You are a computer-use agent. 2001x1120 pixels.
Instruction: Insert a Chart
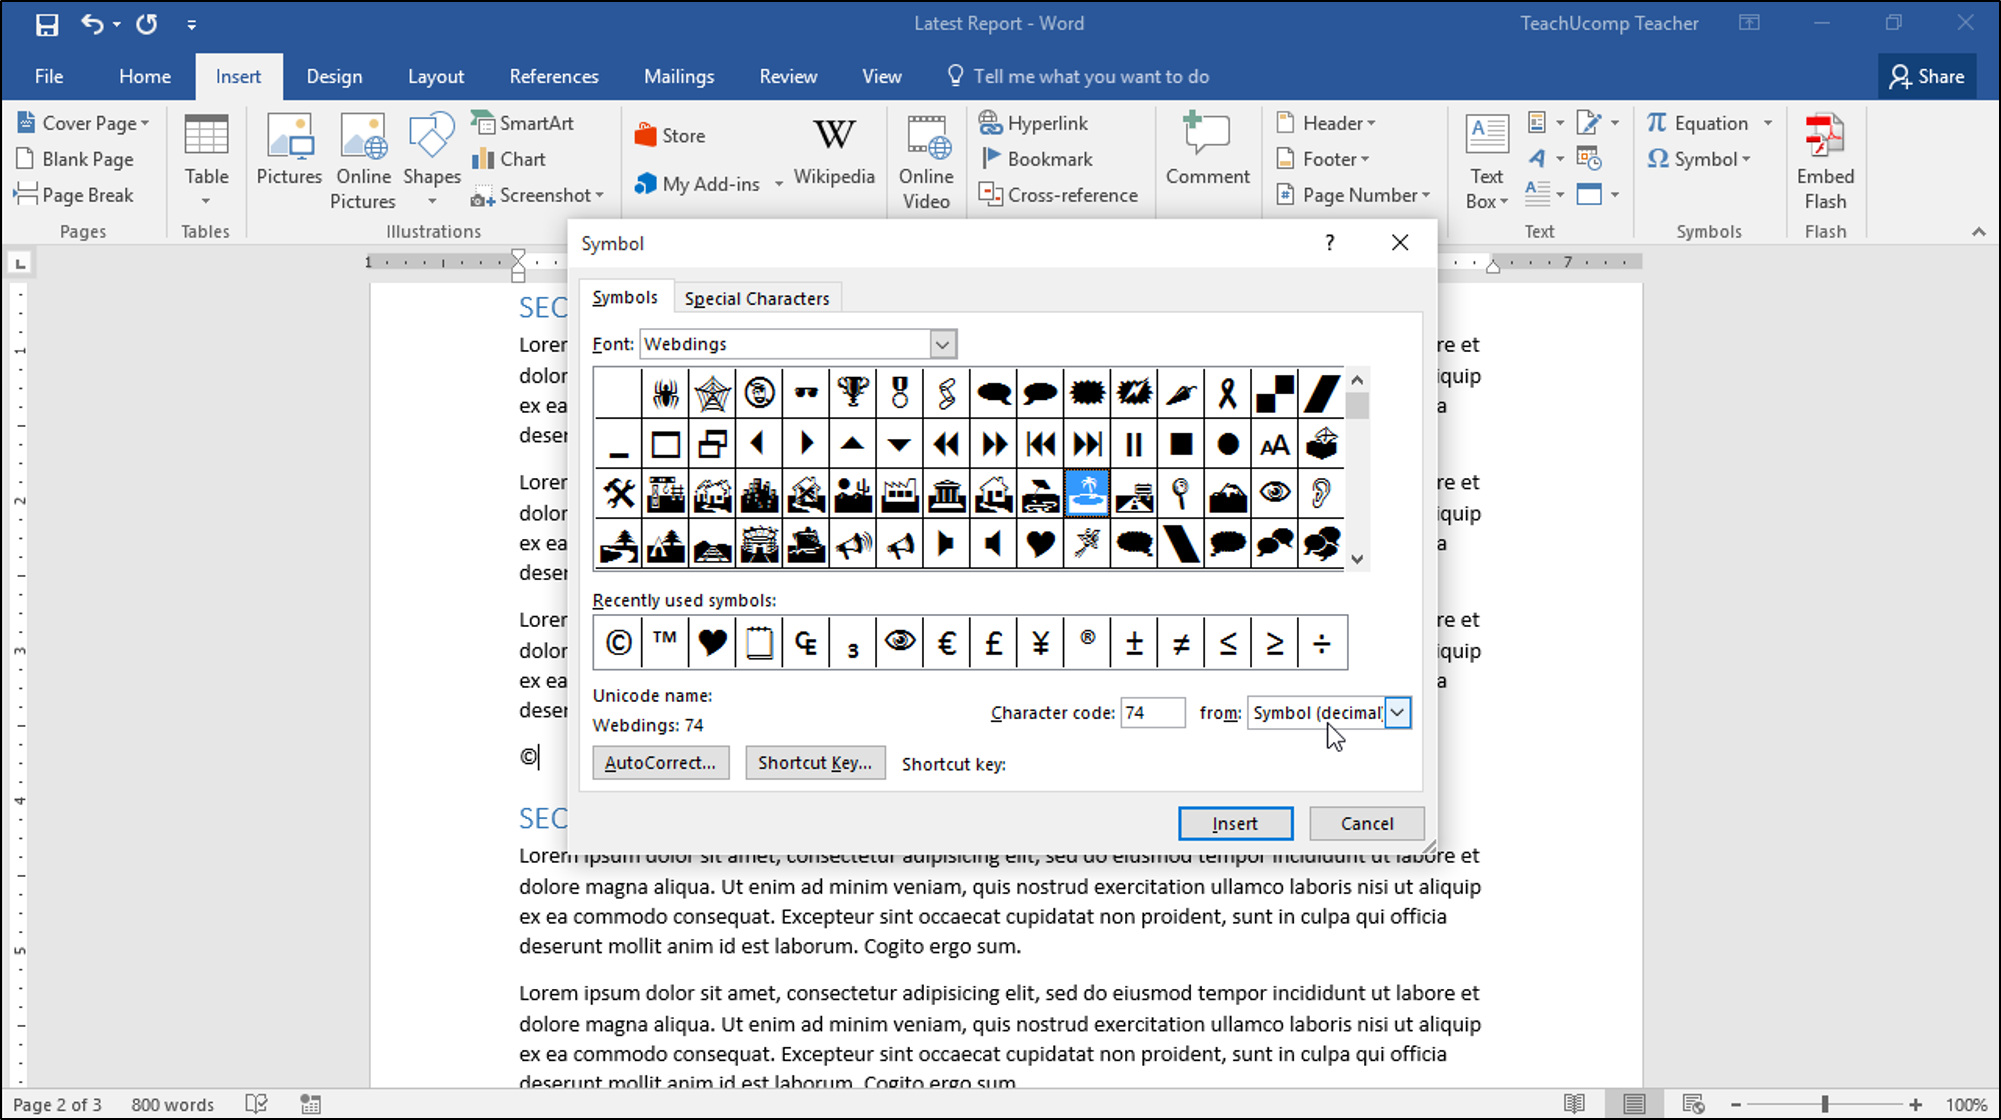tap(508, 159)
